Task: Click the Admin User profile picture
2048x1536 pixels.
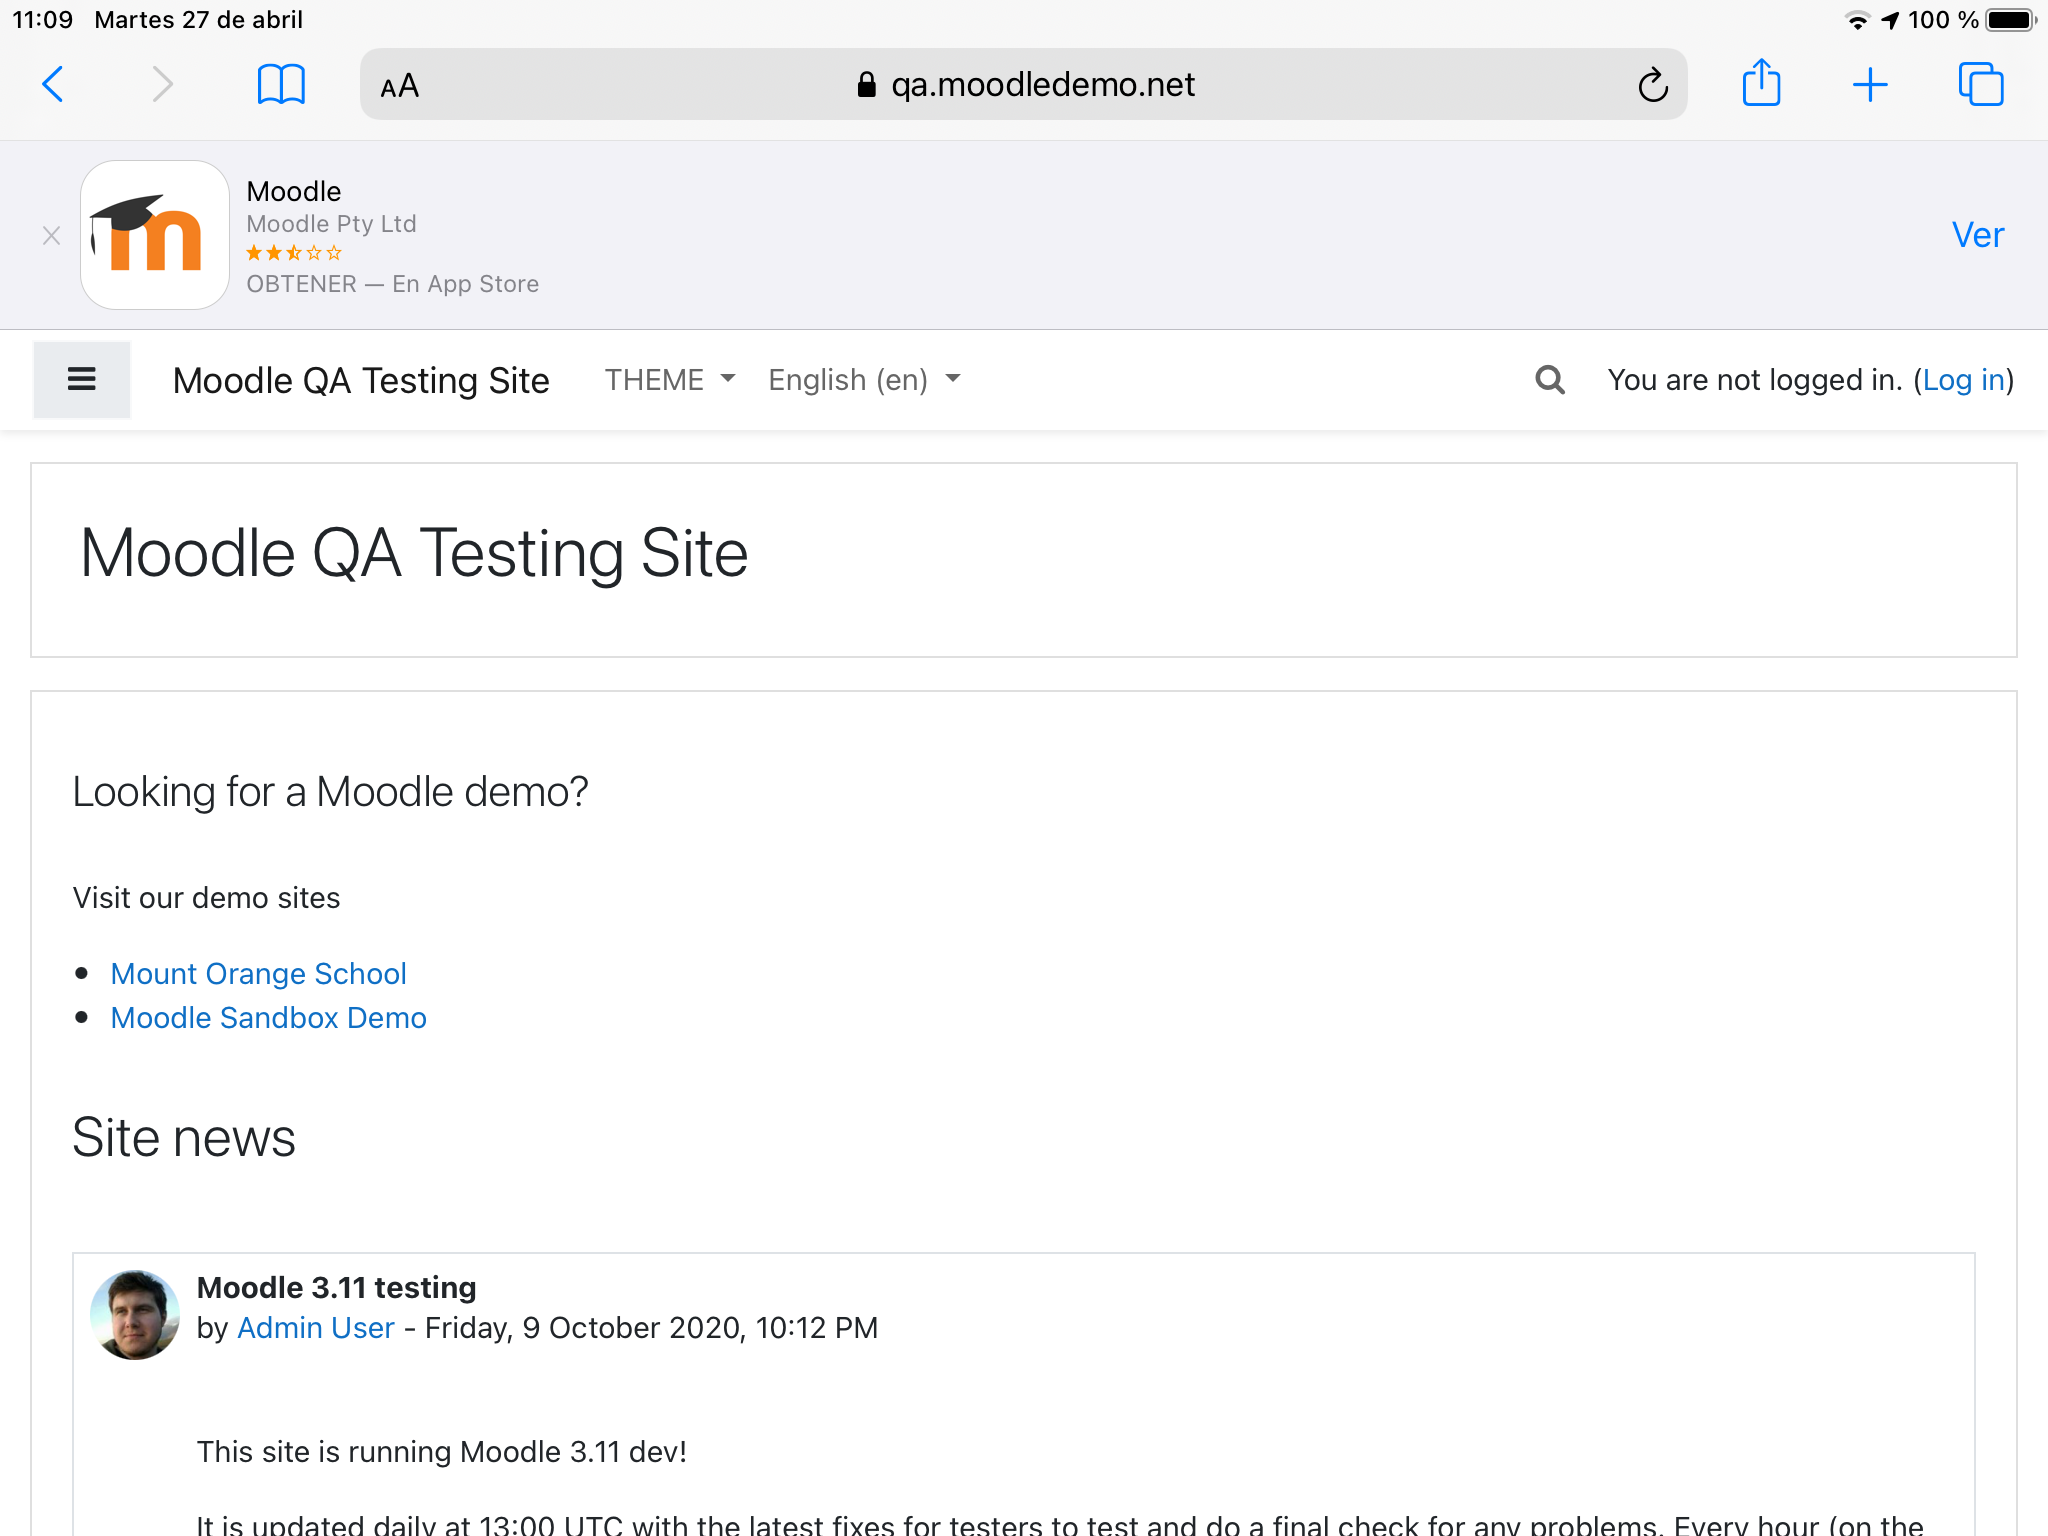Action: click(135, 1315)
